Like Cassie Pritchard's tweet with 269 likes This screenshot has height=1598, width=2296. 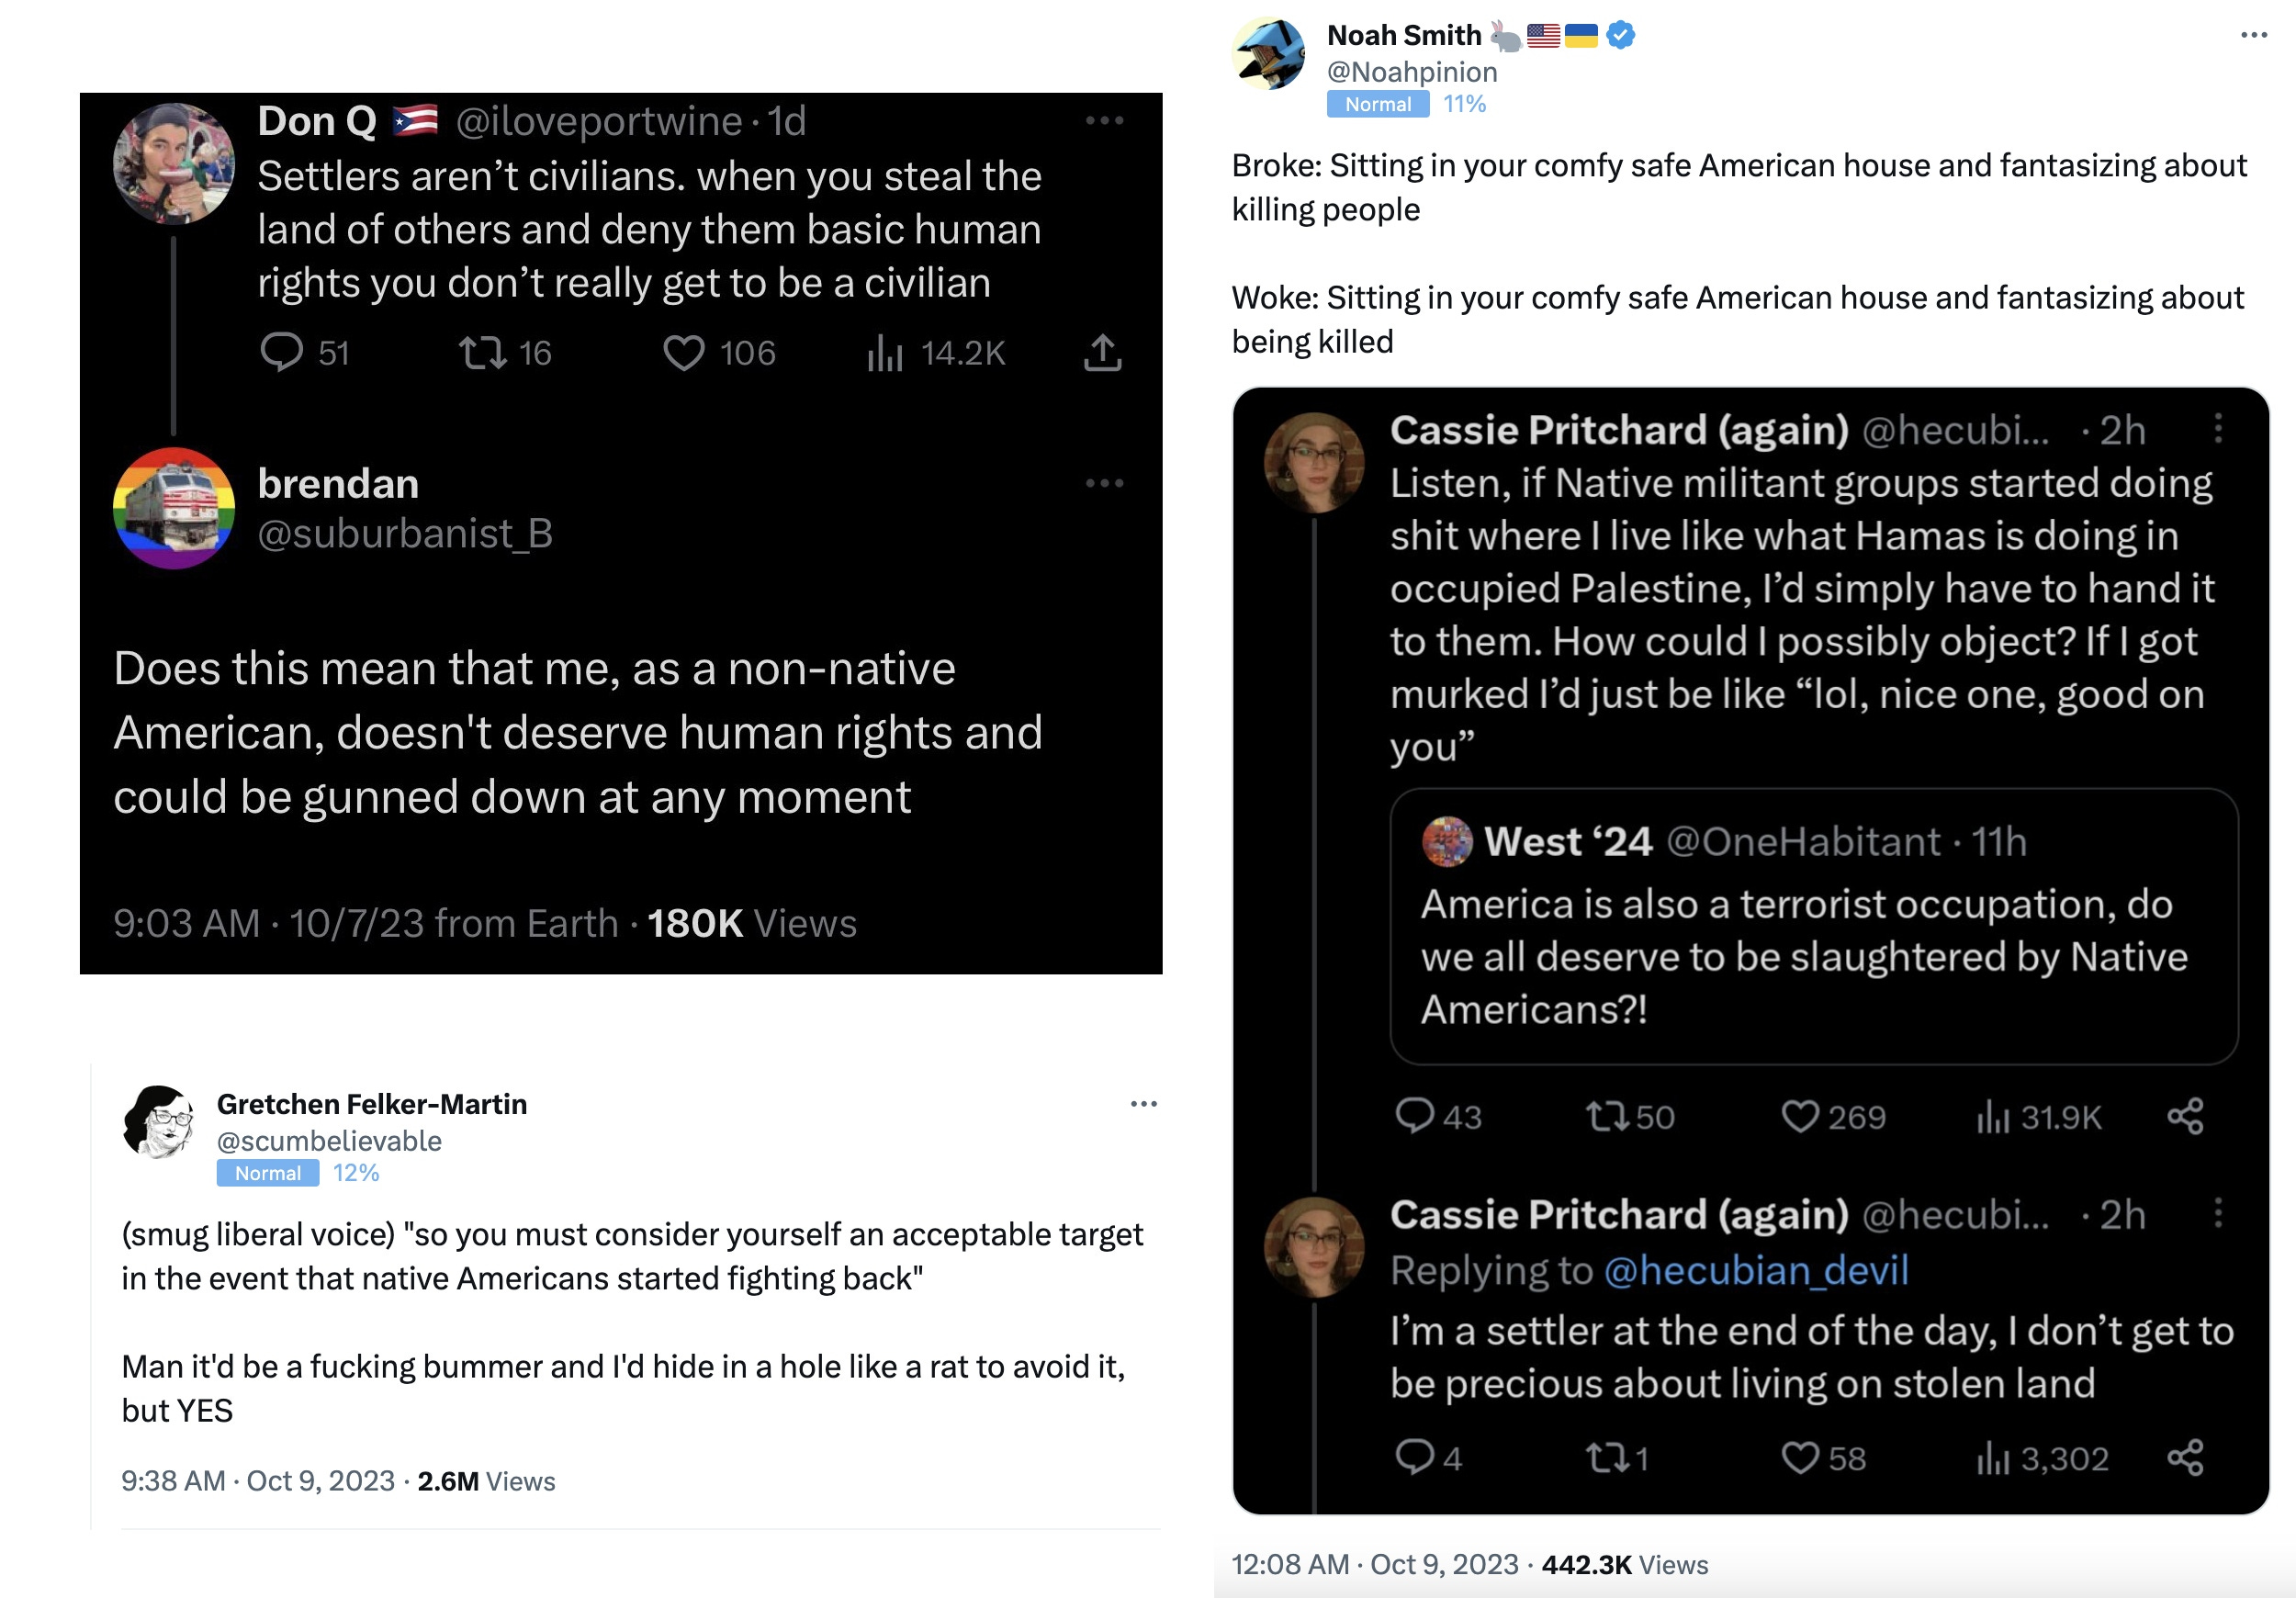click(1799, 1116)
